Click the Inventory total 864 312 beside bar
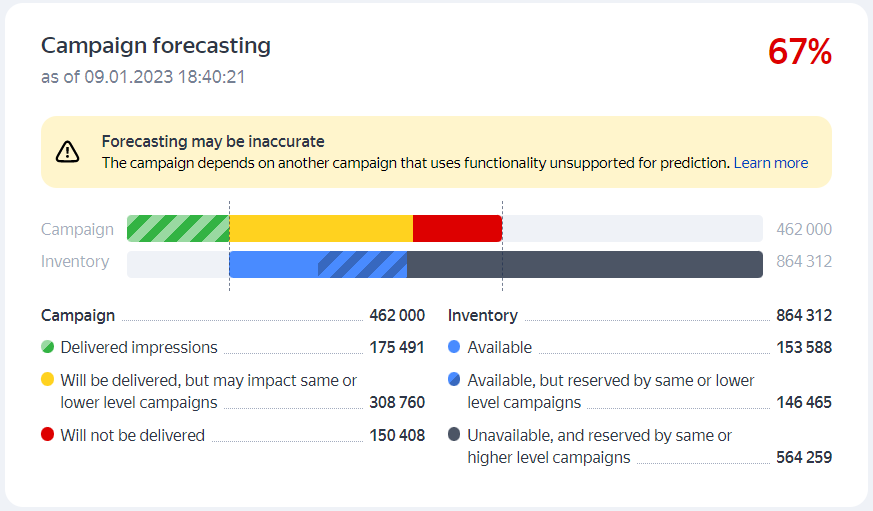The width and height of the screenshot is (873, 511). [804, 262]
